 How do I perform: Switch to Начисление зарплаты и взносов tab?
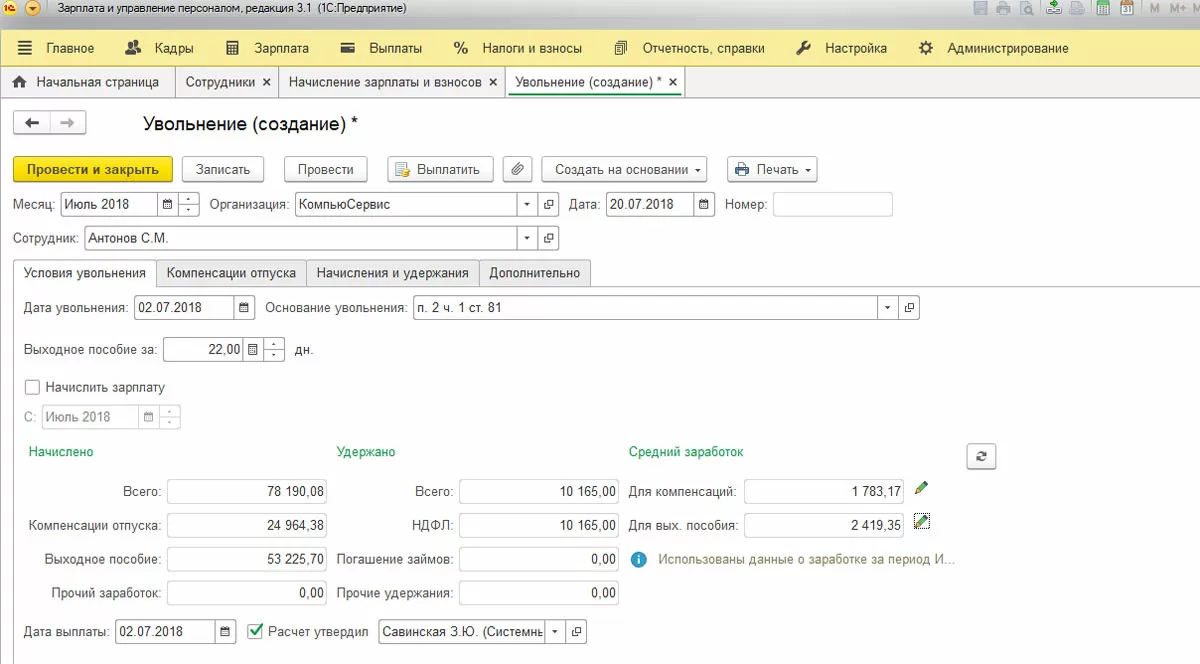pos(385,82)
